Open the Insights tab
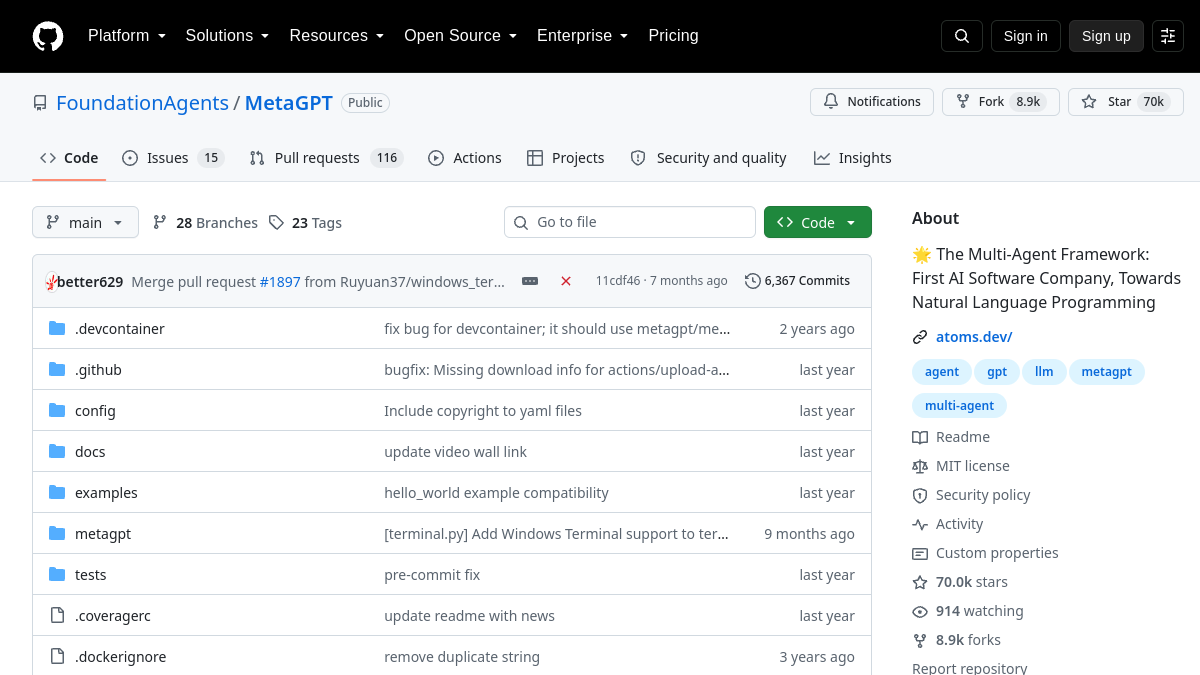 point(853,158)
